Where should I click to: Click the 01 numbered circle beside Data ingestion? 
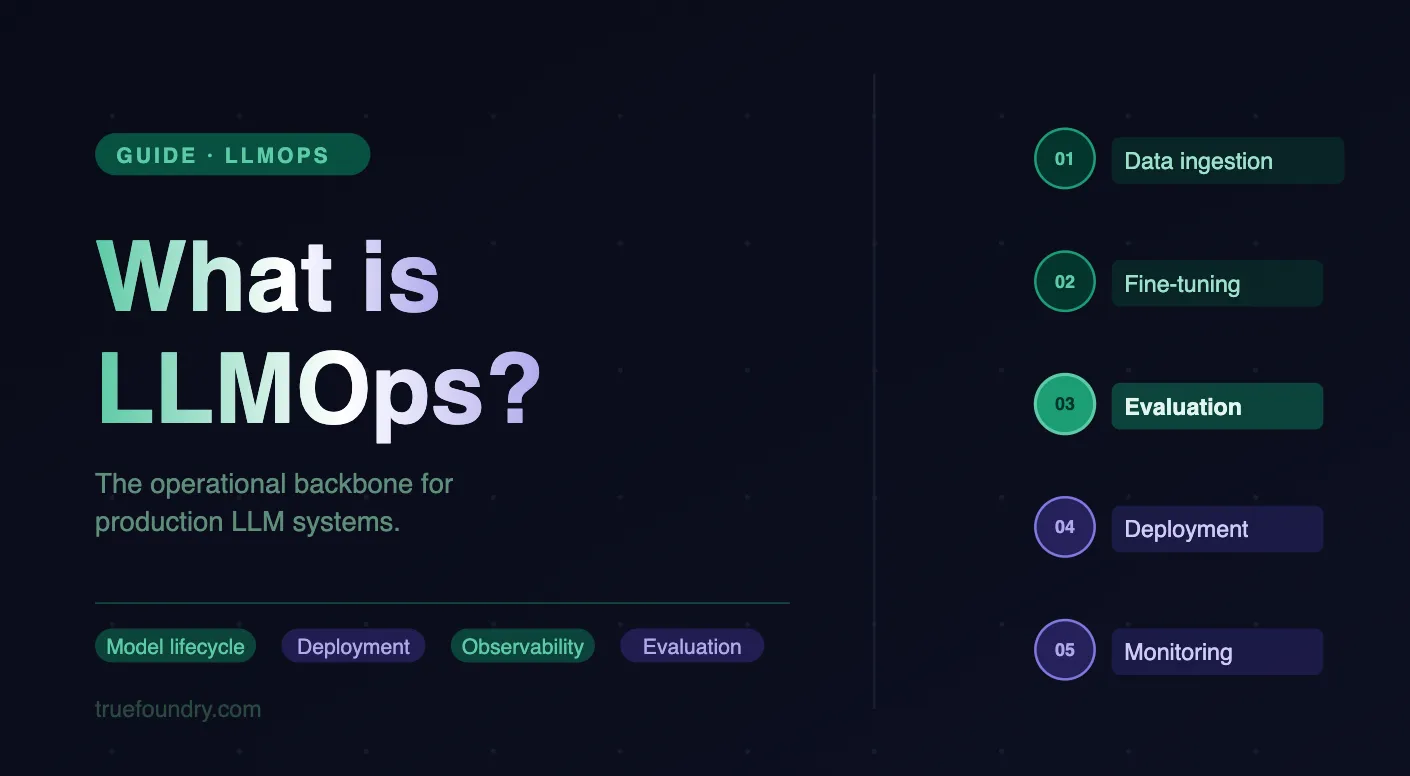pyautogui.click(x=1064, y=158)
